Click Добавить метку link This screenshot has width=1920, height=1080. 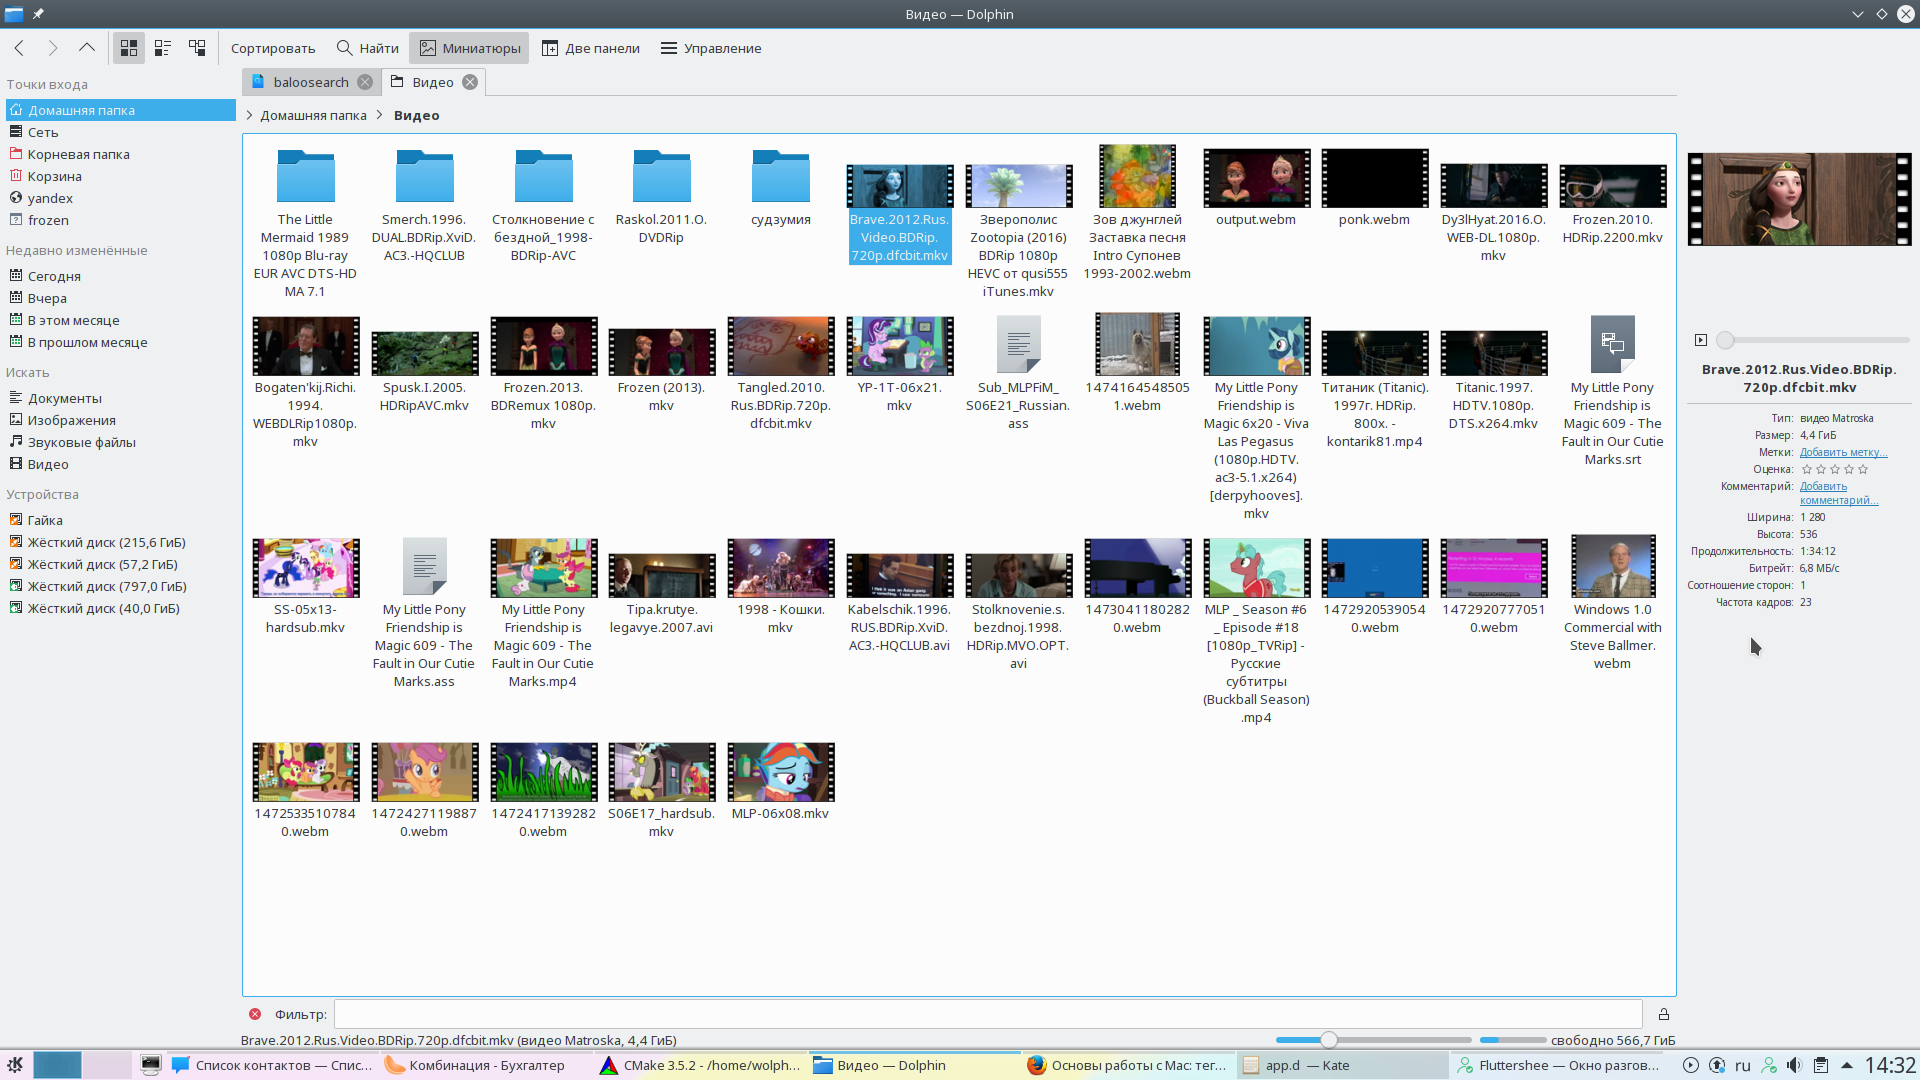[1843, 452]
